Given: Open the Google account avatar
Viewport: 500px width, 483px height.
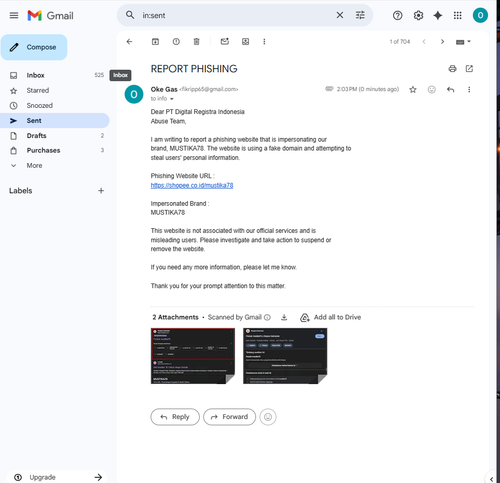Looking at the screenshot, I should pyautogui.click(x=480, y=15).
